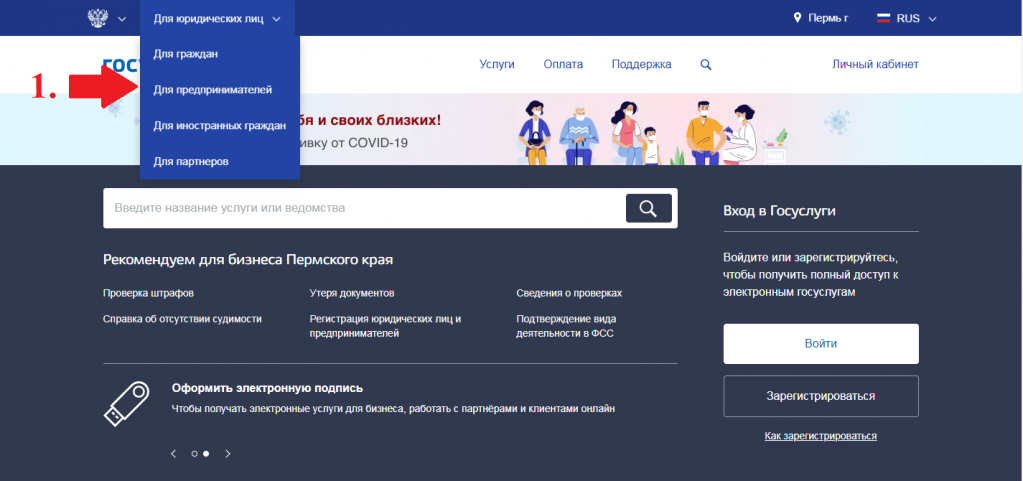
Task: Click 'Рекомендуем для бизнеса Пермского края' heading
Action: [x=248, y=260]
